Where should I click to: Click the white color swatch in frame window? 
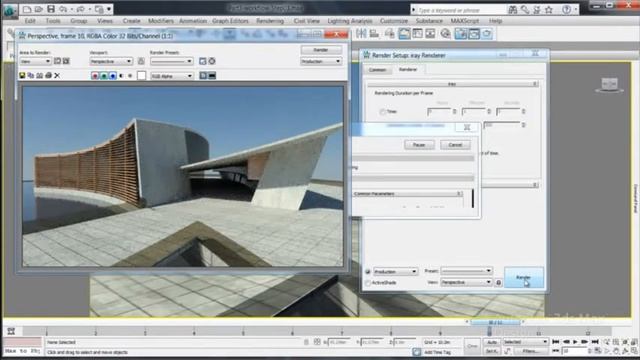[x=141, y=76]
